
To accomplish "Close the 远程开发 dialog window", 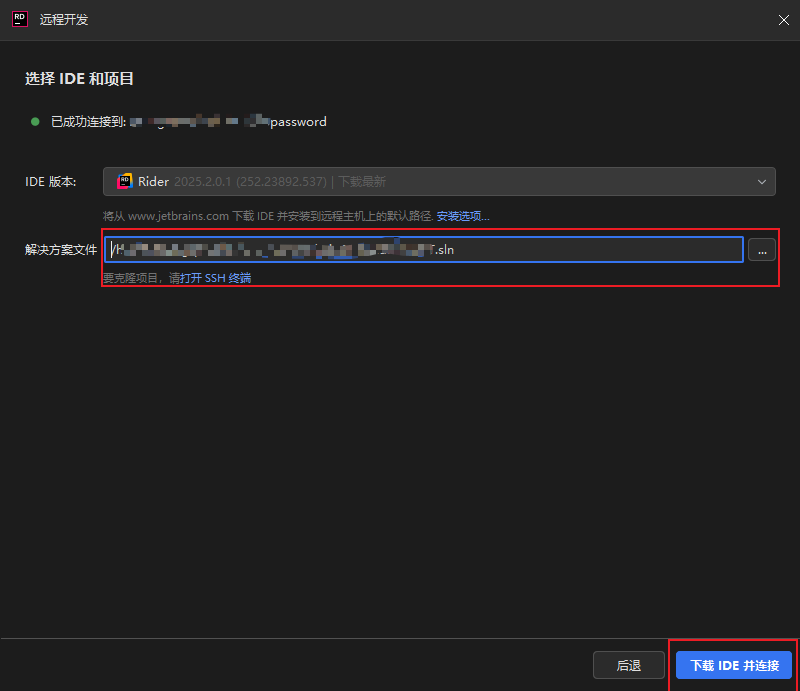I will coord(783,19).
